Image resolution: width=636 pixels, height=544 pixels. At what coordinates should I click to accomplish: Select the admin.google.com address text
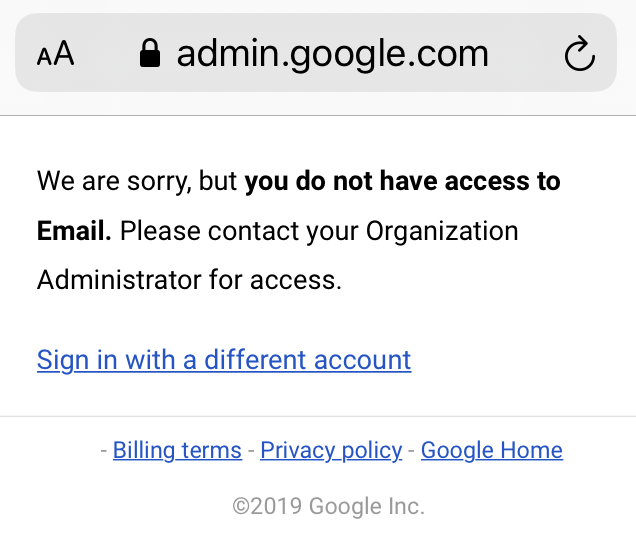[x=333, y=54]
